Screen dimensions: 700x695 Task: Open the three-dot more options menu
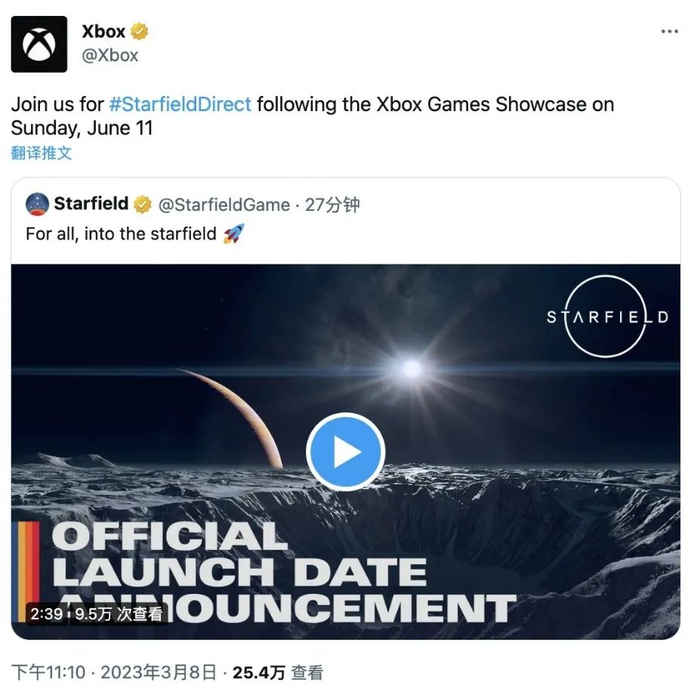[x=670, y=32]
